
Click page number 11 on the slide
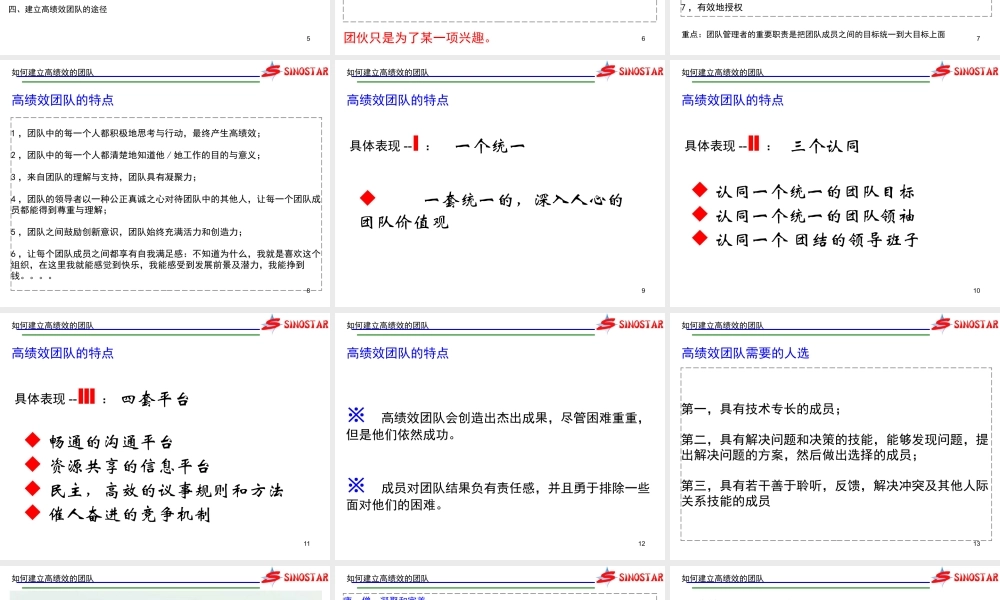[307, 544]
